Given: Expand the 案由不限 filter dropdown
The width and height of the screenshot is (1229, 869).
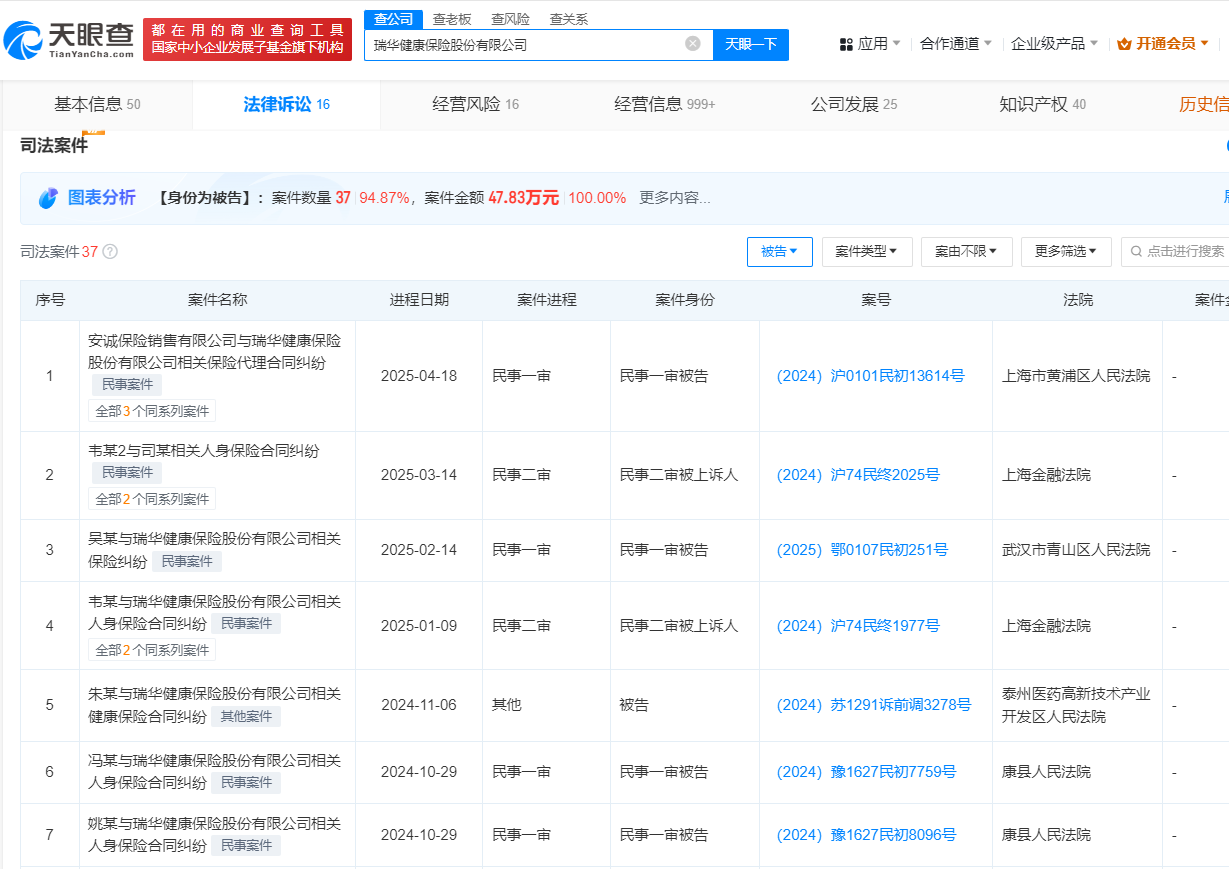Looking at the screenshot, I should (x=967, y=252).
